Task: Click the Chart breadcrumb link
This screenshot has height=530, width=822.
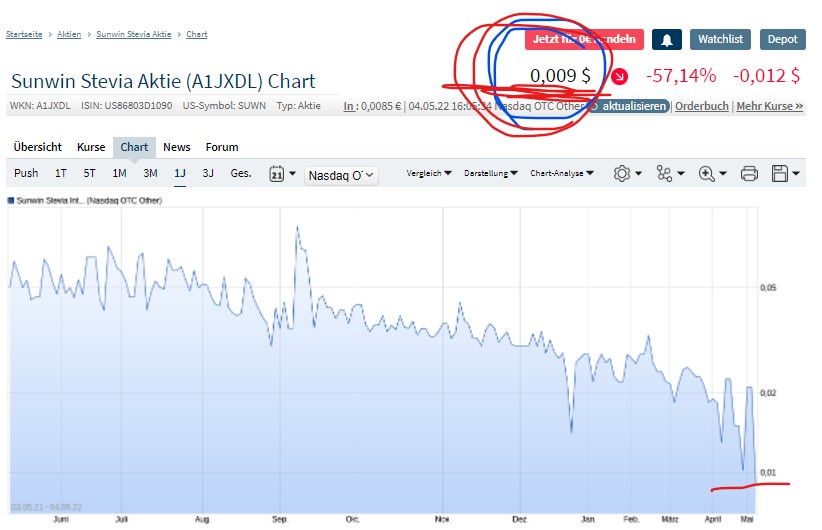Action: click(x=197, y=35)
